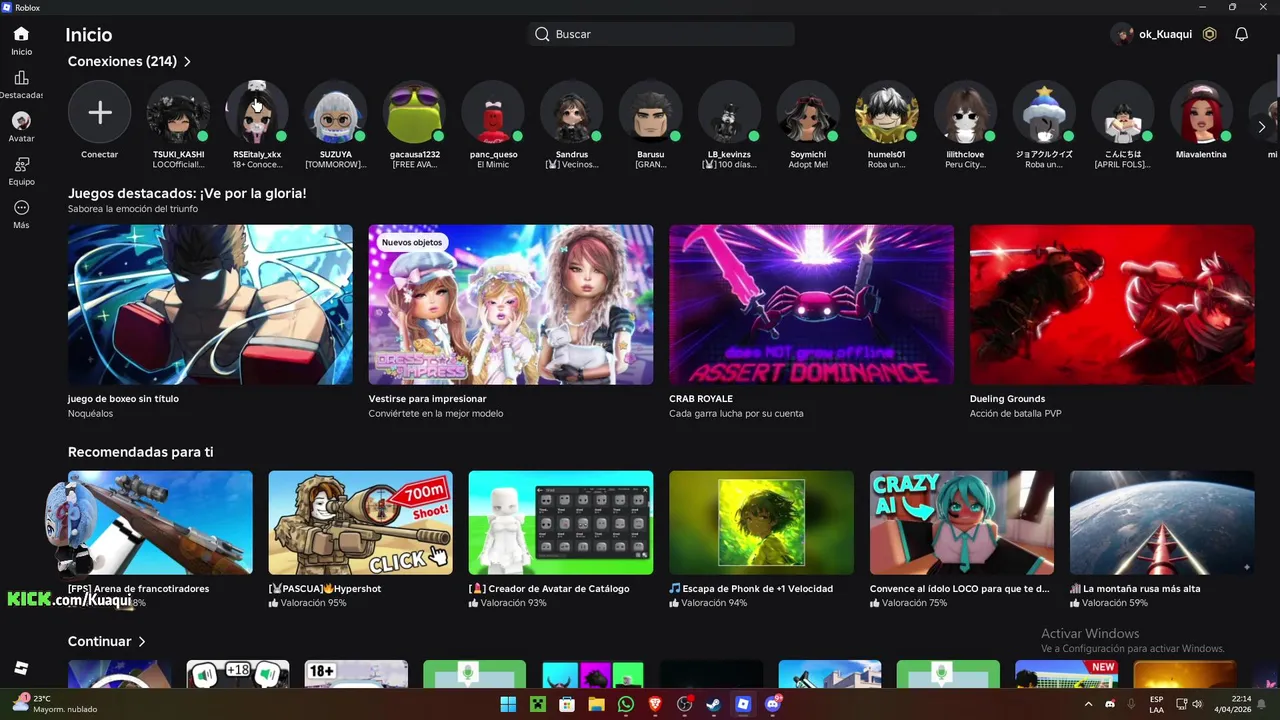Open Minecraft from the taskbar

pyautogui.click(x=537, y=704)
